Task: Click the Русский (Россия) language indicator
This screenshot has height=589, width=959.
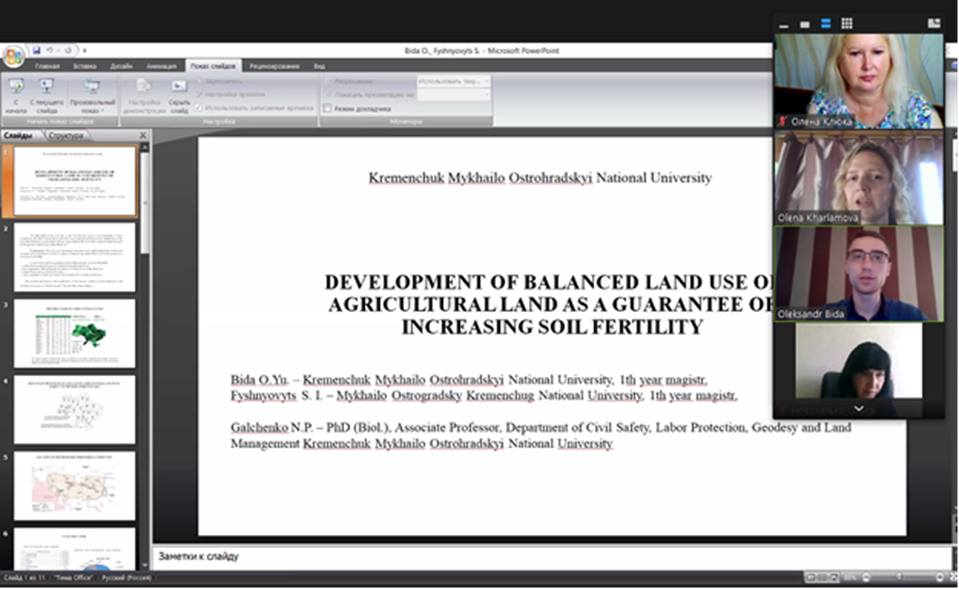Action: (x=127, y=577)
